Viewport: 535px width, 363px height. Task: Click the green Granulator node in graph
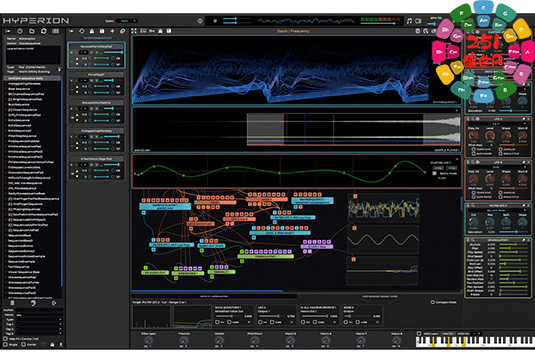click(x=266, y=256)
